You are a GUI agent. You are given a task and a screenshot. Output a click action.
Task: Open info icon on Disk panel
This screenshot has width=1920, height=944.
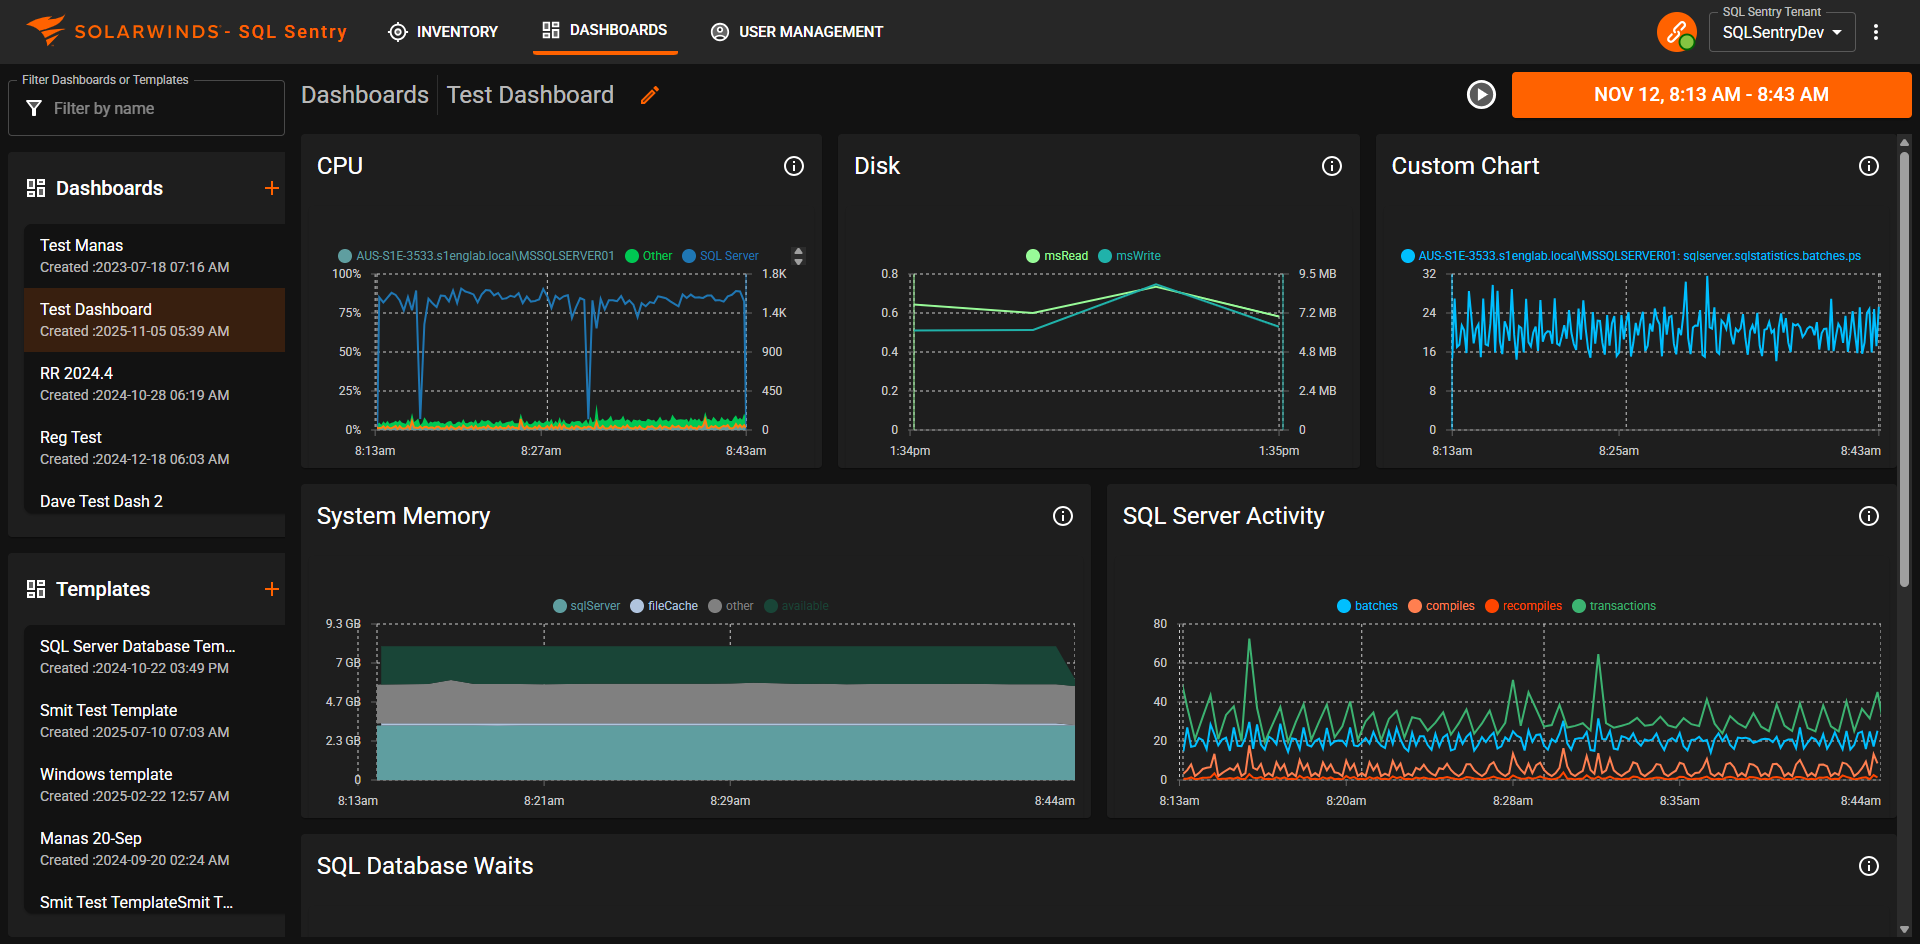(x=1331, y=166)
